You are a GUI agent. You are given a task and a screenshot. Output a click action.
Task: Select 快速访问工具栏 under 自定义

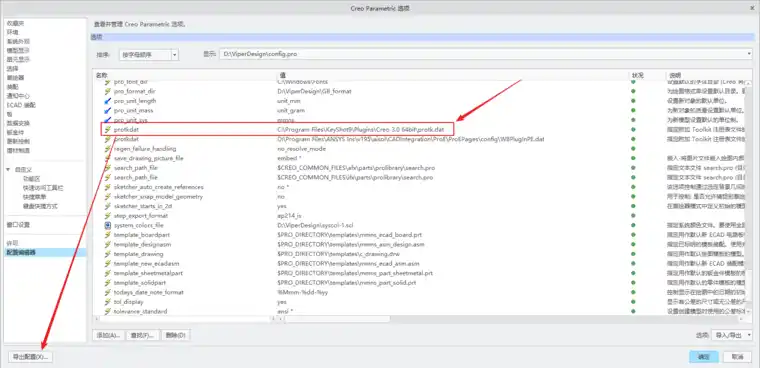(x=43, y=188)
